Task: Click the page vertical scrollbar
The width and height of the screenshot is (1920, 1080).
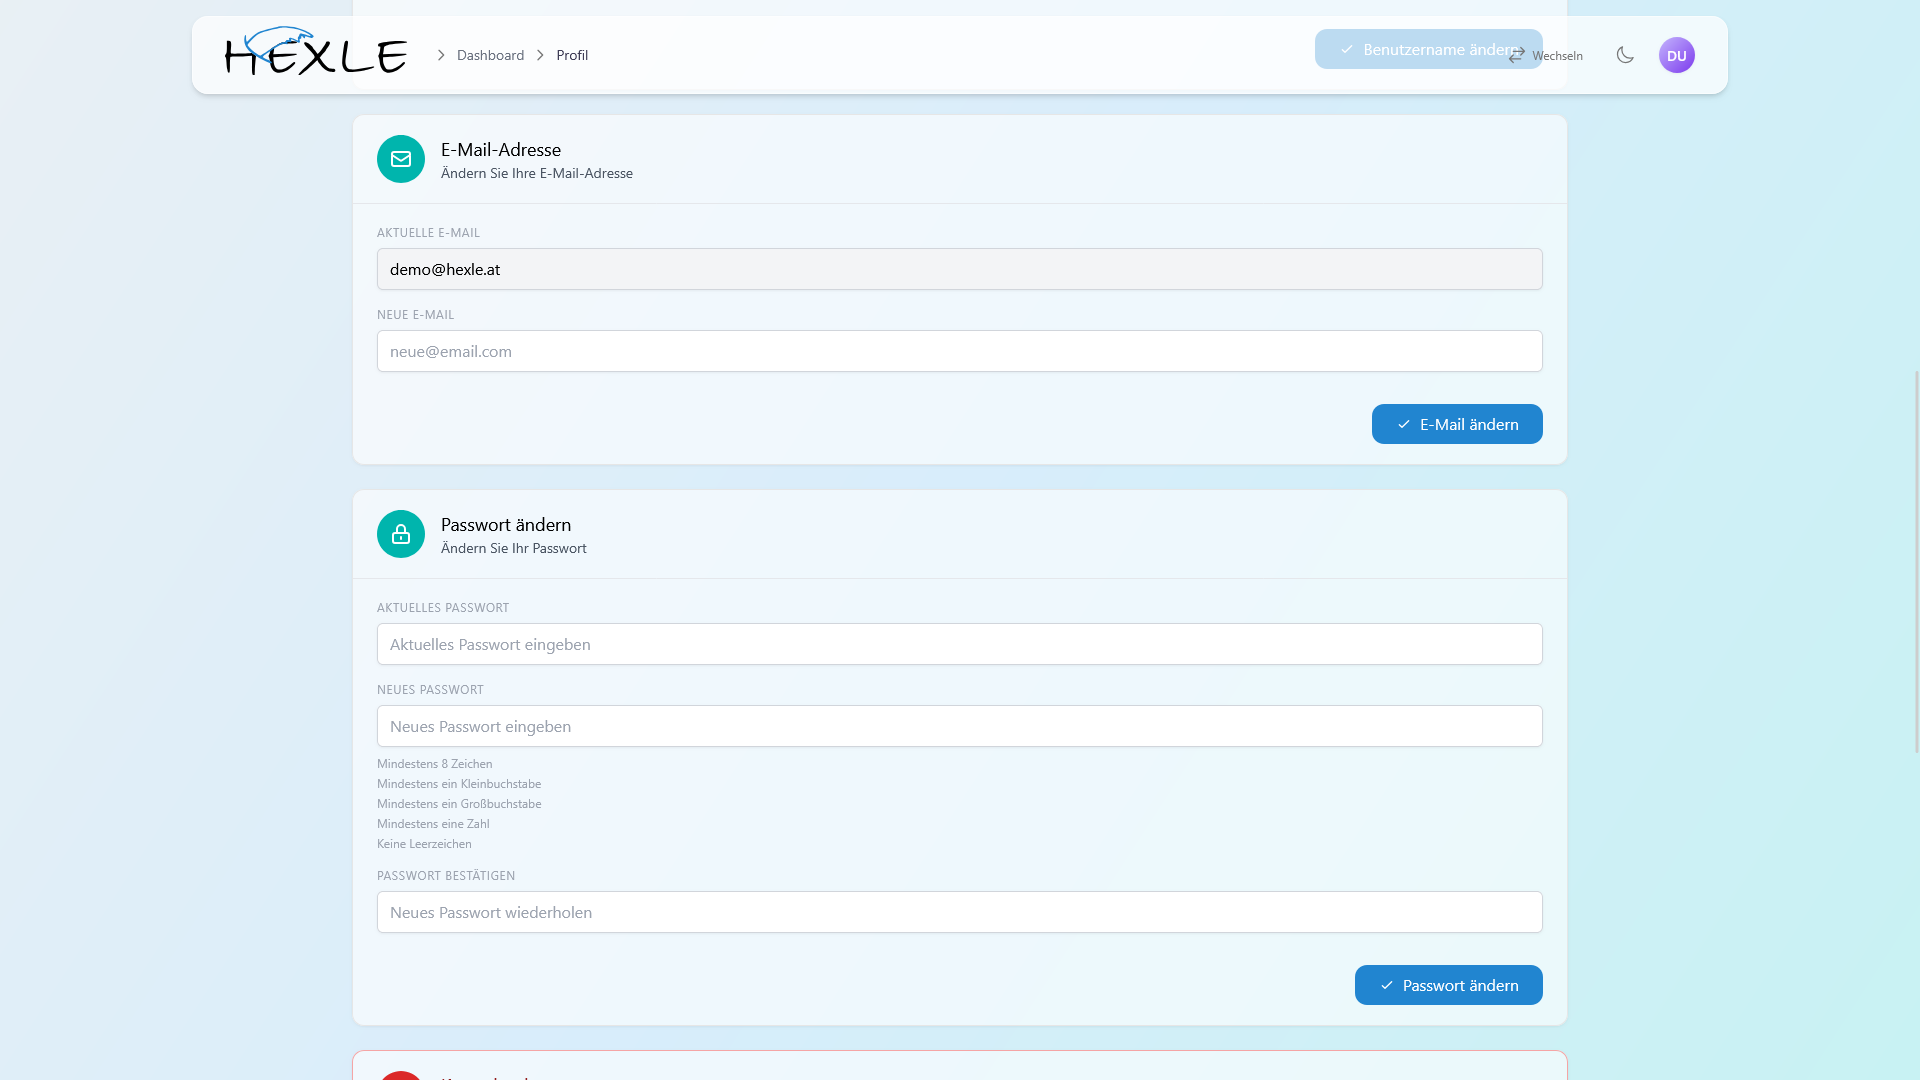Action: tap(1916, 560)
